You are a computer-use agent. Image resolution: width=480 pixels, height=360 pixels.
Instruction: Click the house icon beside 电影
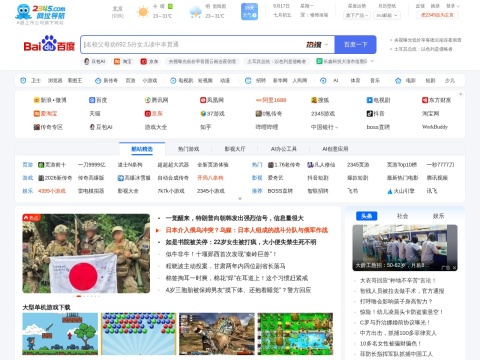coord(398,80)
